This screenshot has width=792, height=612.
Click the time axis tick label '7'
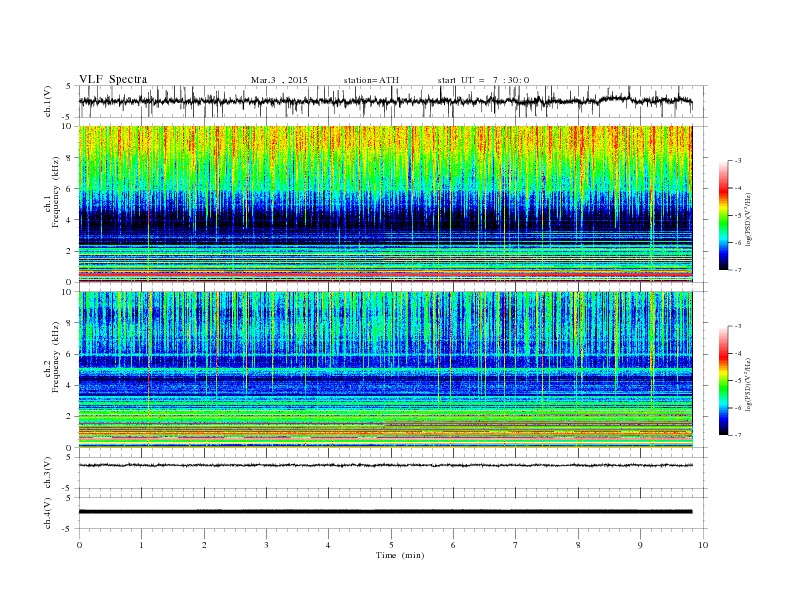tap(516, 545)
